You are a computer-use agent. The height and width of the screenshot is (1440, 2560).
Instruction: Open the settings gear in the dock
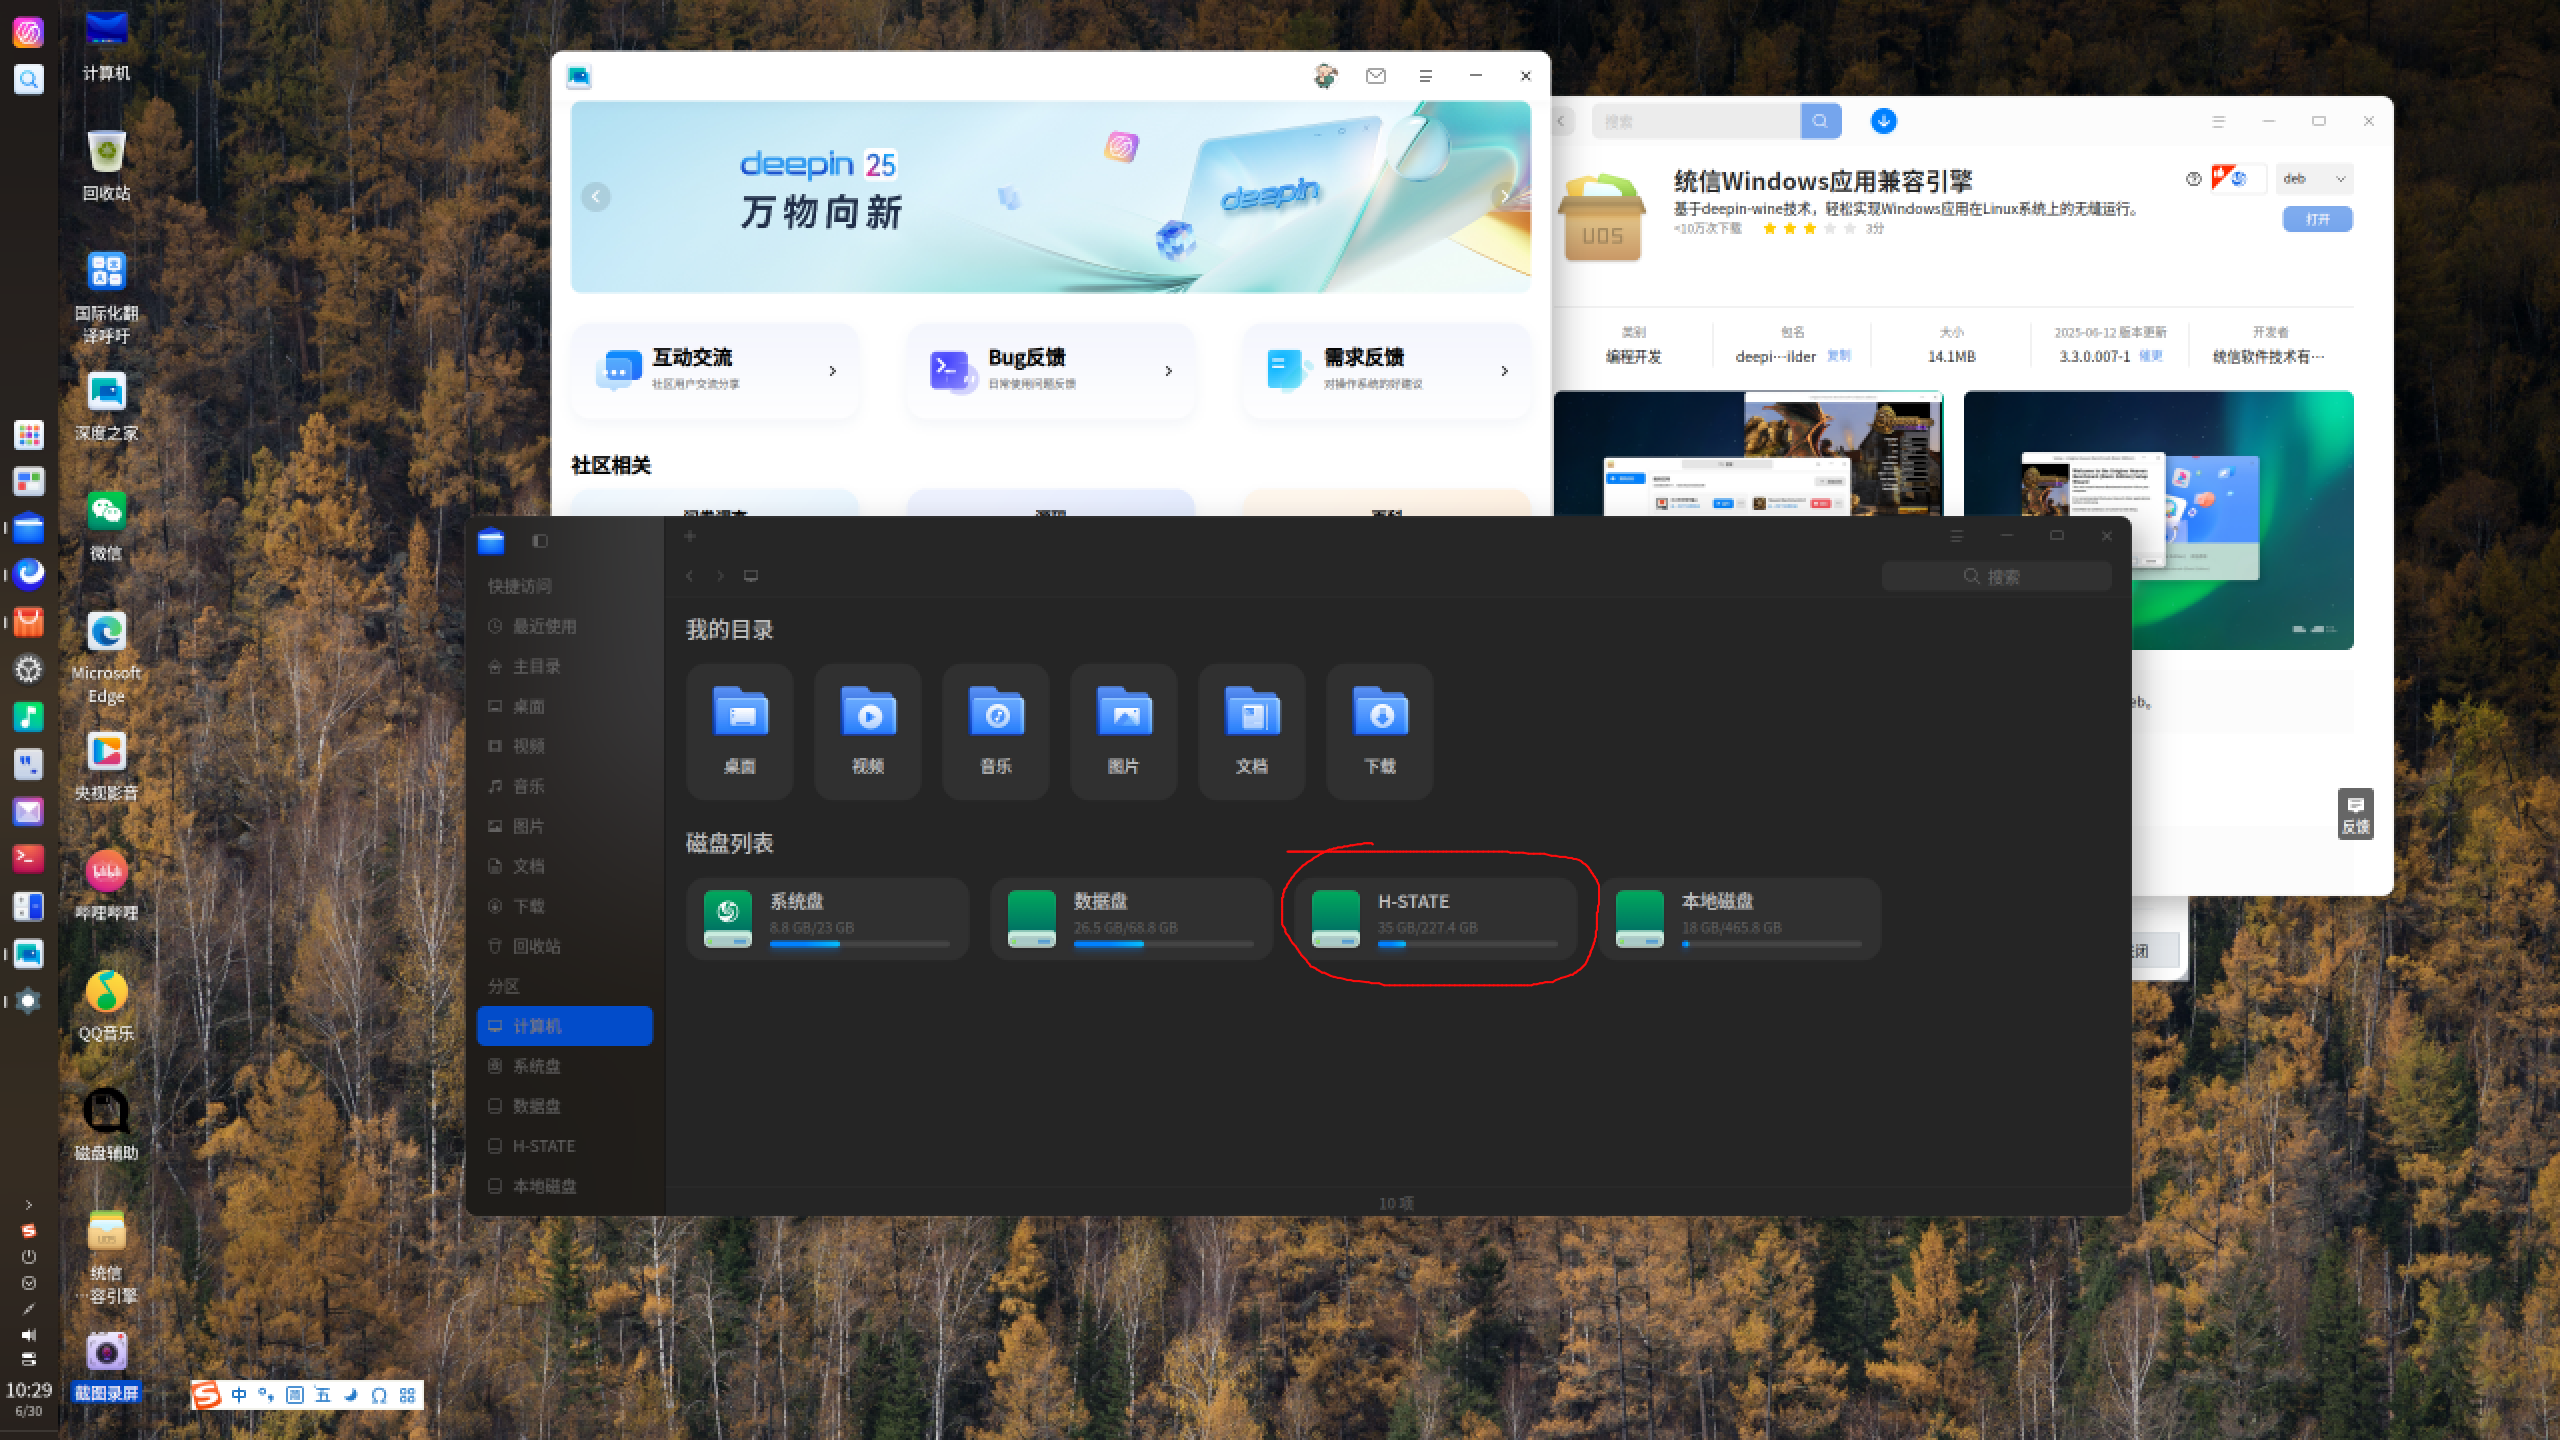tap(28, 669)
